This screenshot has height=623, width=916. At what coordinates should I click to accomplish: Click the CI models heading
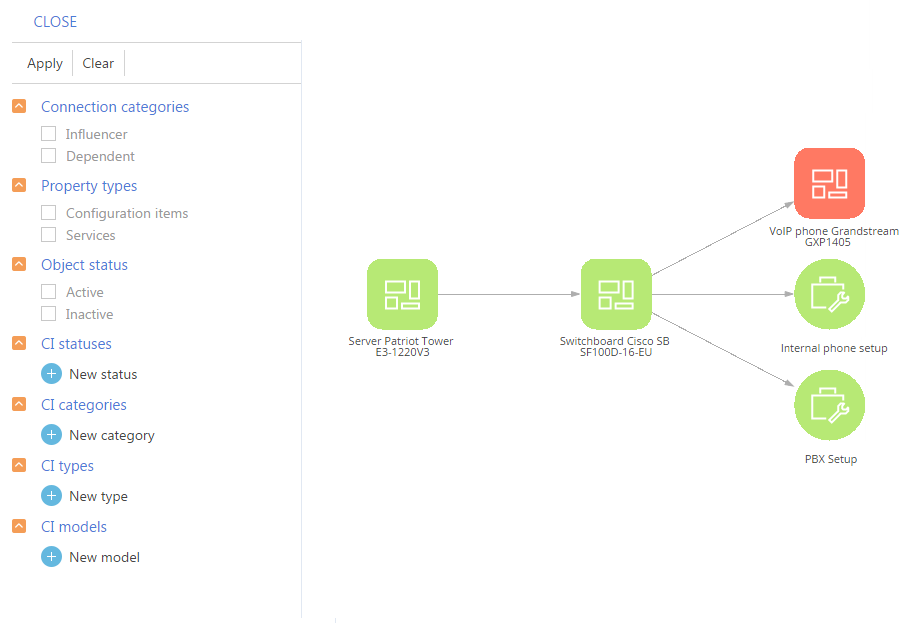coord(74,527)
